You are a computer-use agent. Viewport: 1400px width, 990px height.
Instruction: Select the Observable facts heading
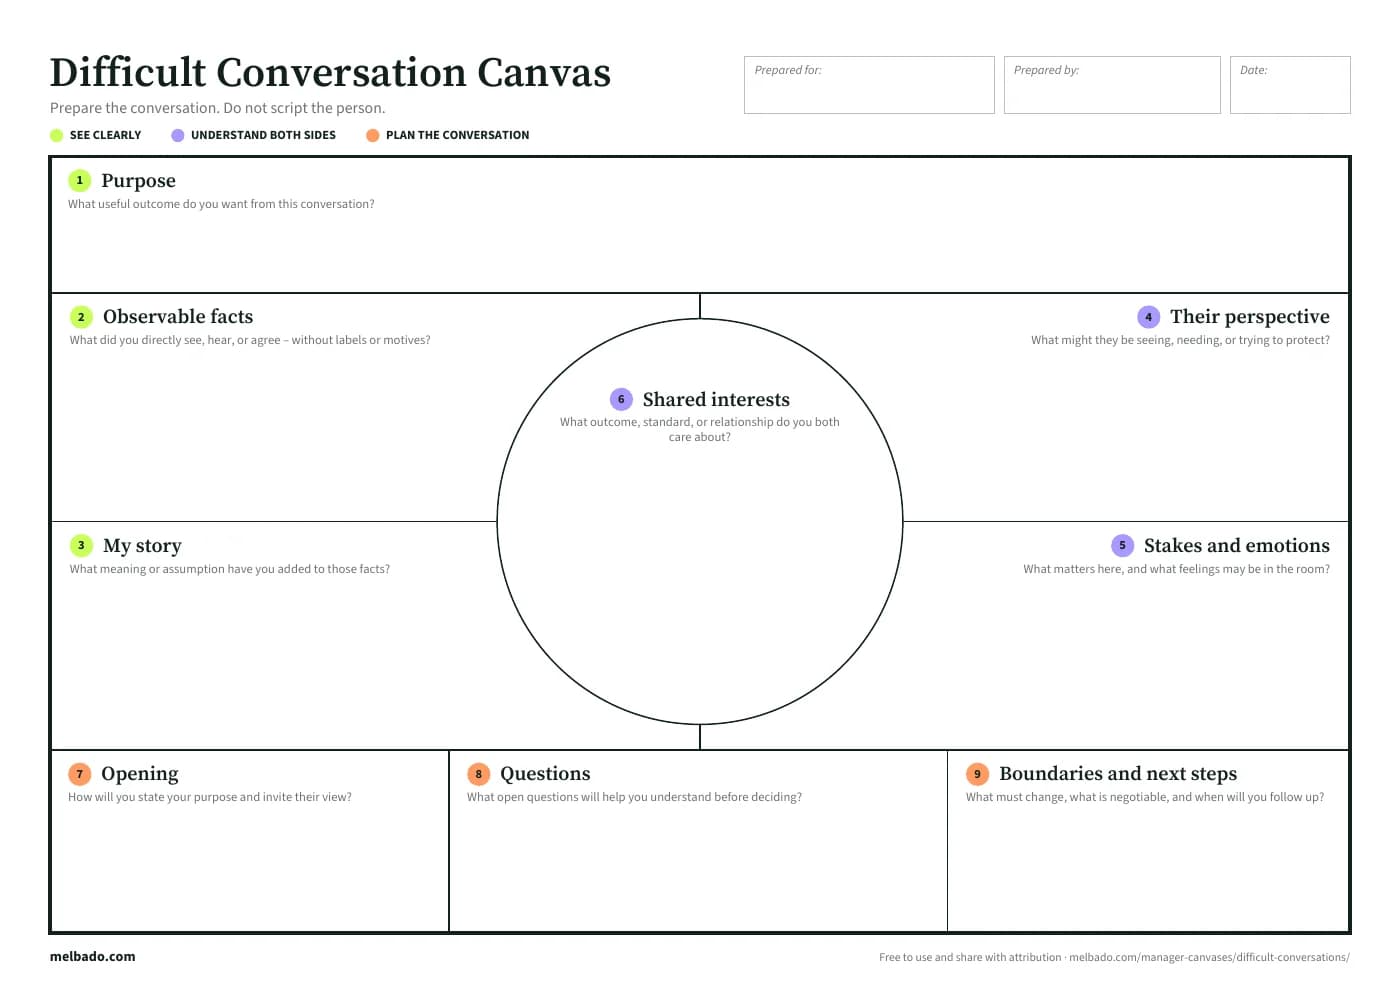(x=178, y=317)
